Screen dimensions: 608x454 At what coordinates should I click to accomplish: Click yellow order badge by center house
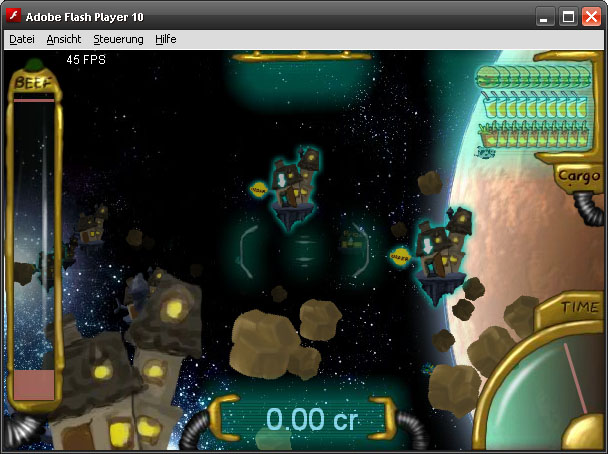(x=258, y=190)
